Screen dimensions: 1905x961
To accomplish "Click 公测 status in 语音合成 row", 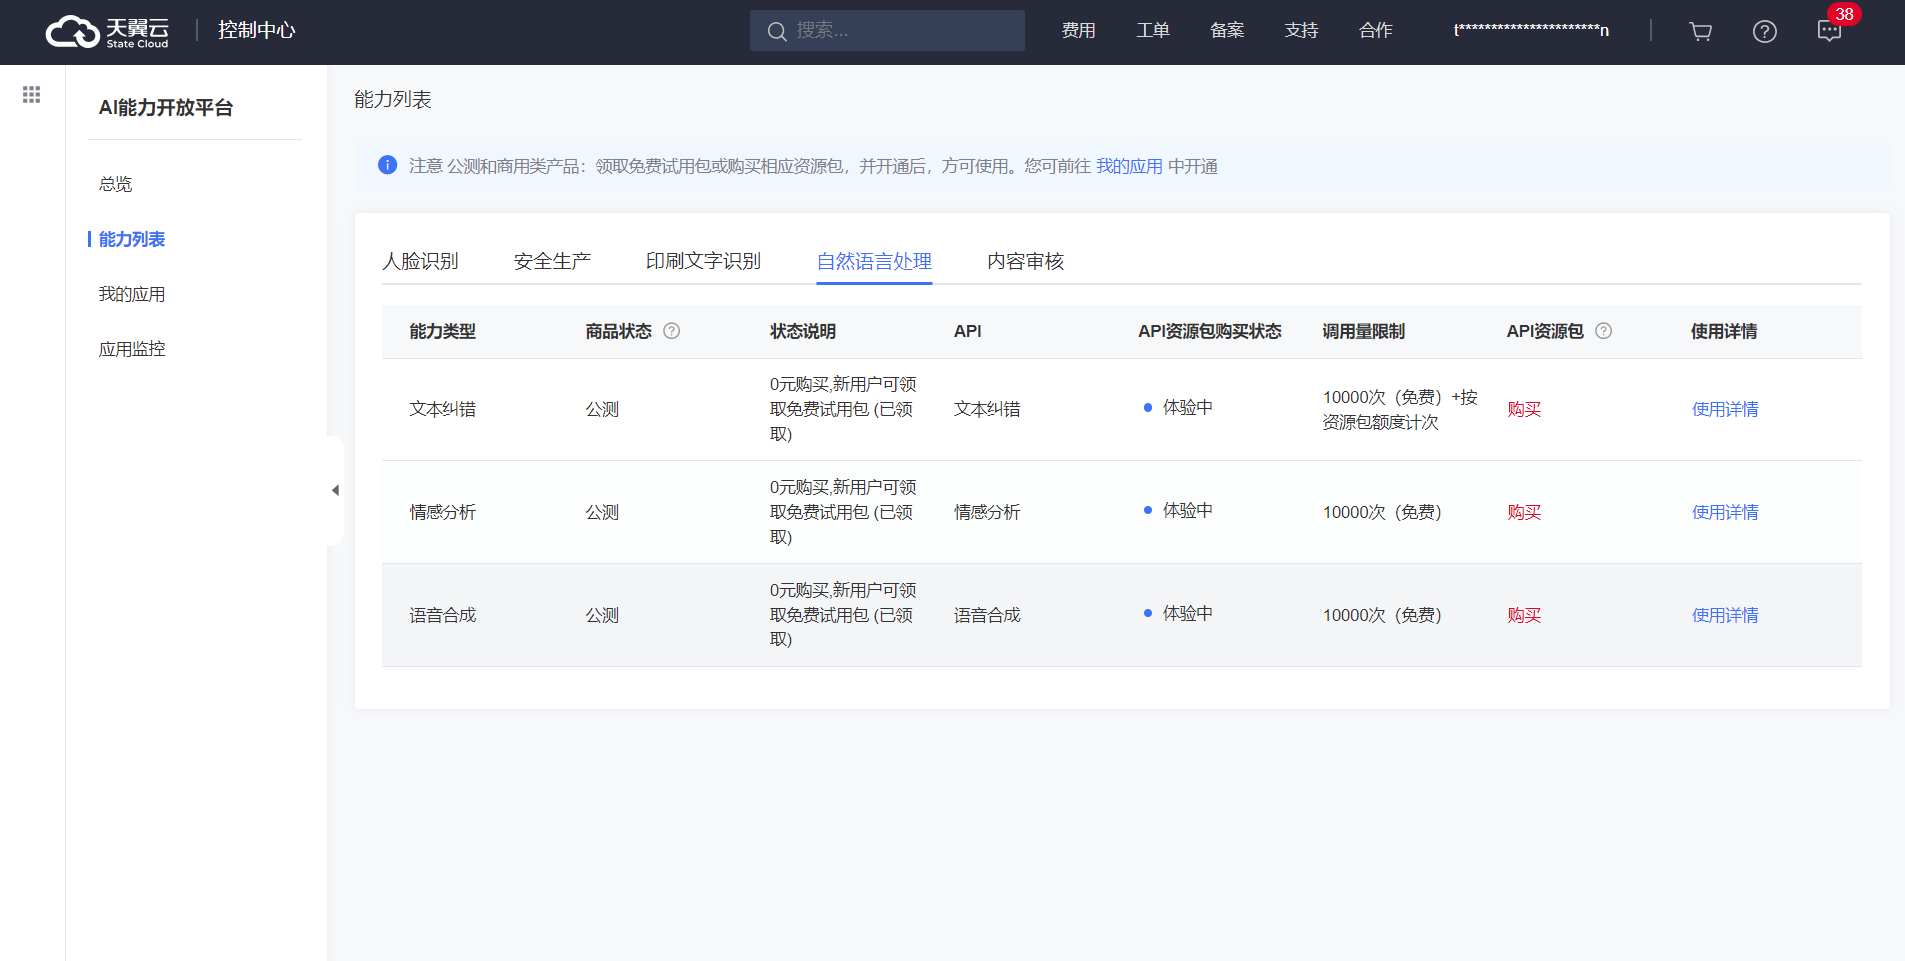I will click(x=602, y=615).
